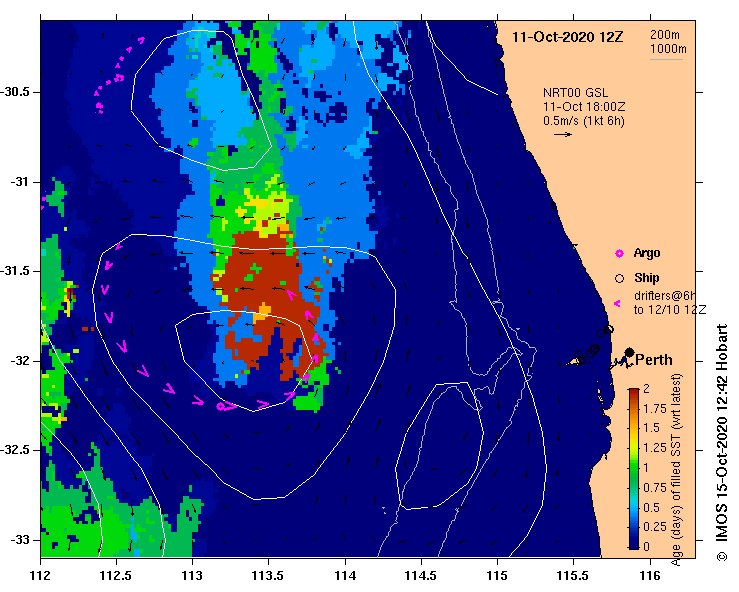Click the 'Perth' city label
739x592 pixels.
[x=654, y=360]
